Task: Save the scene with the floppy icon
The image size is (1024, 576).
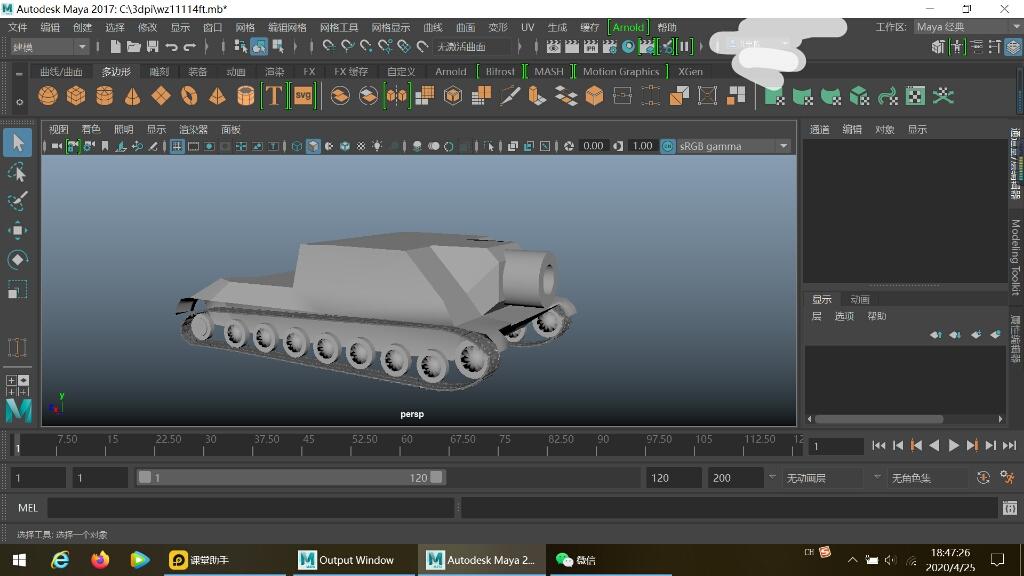Action: pyautogui.click(x=152, y=46)
